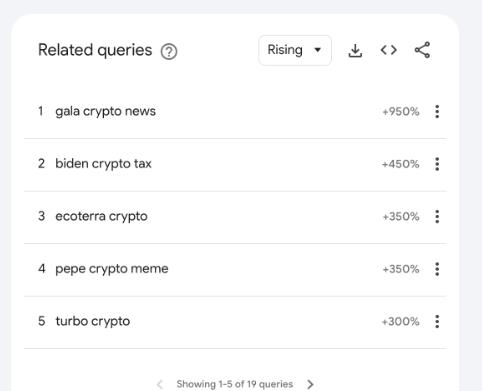Download related queries as CSV
The height and width of the screenshot is (391, 482).
coord(355,50)
